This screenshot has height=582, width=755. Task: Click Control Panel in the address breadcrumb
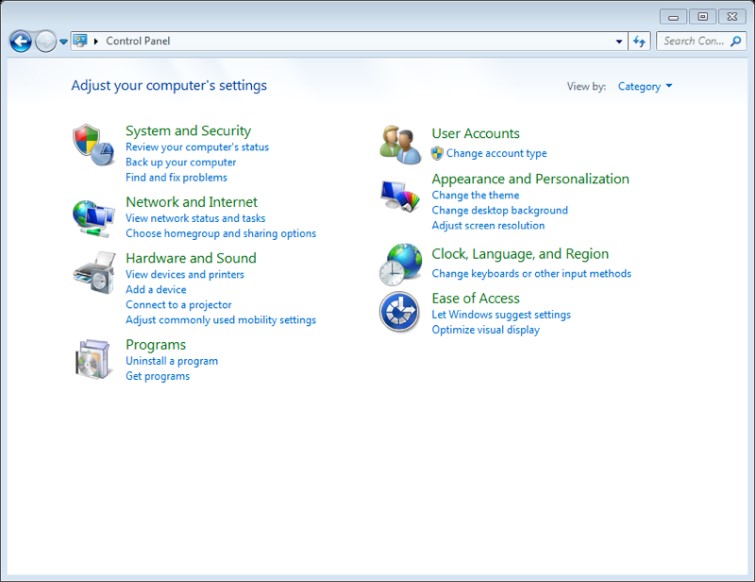pyautogui.click(x=138, y=41)
